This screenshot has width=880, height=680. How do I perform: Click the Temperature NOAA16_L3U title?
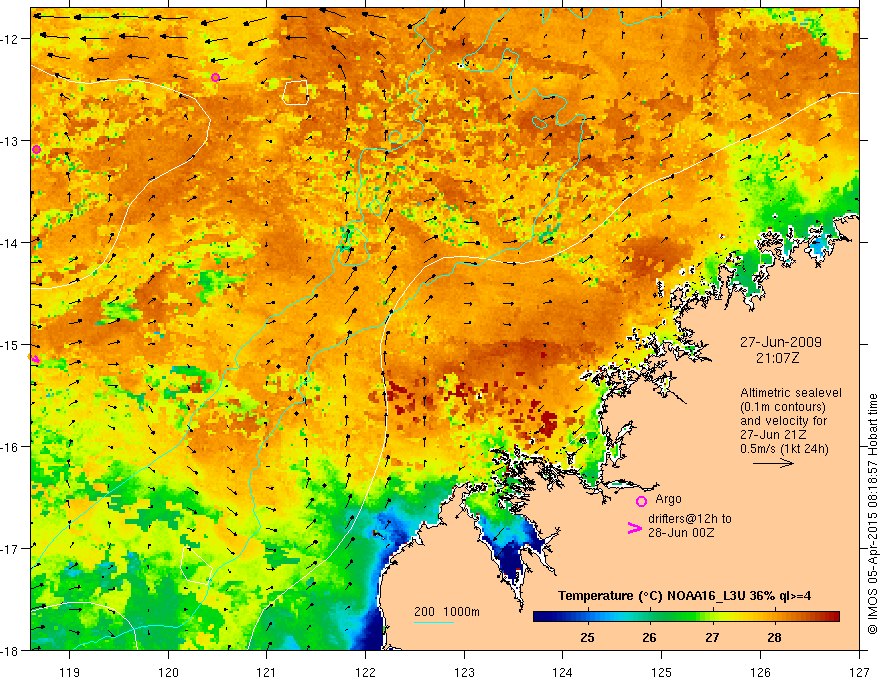click(684, 596)
